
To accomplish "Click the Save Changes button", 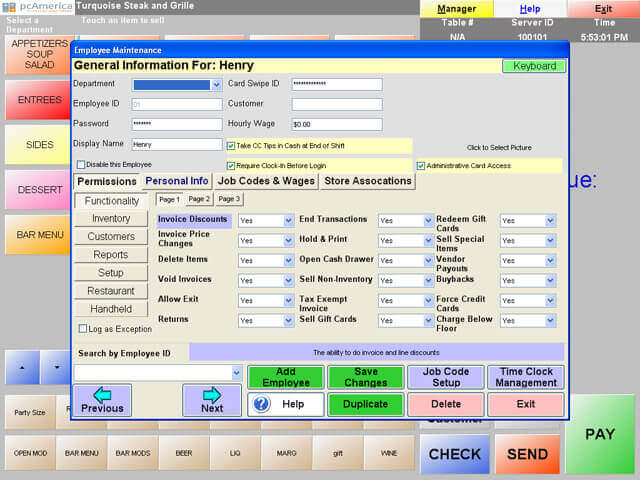I will coord(365,377).
